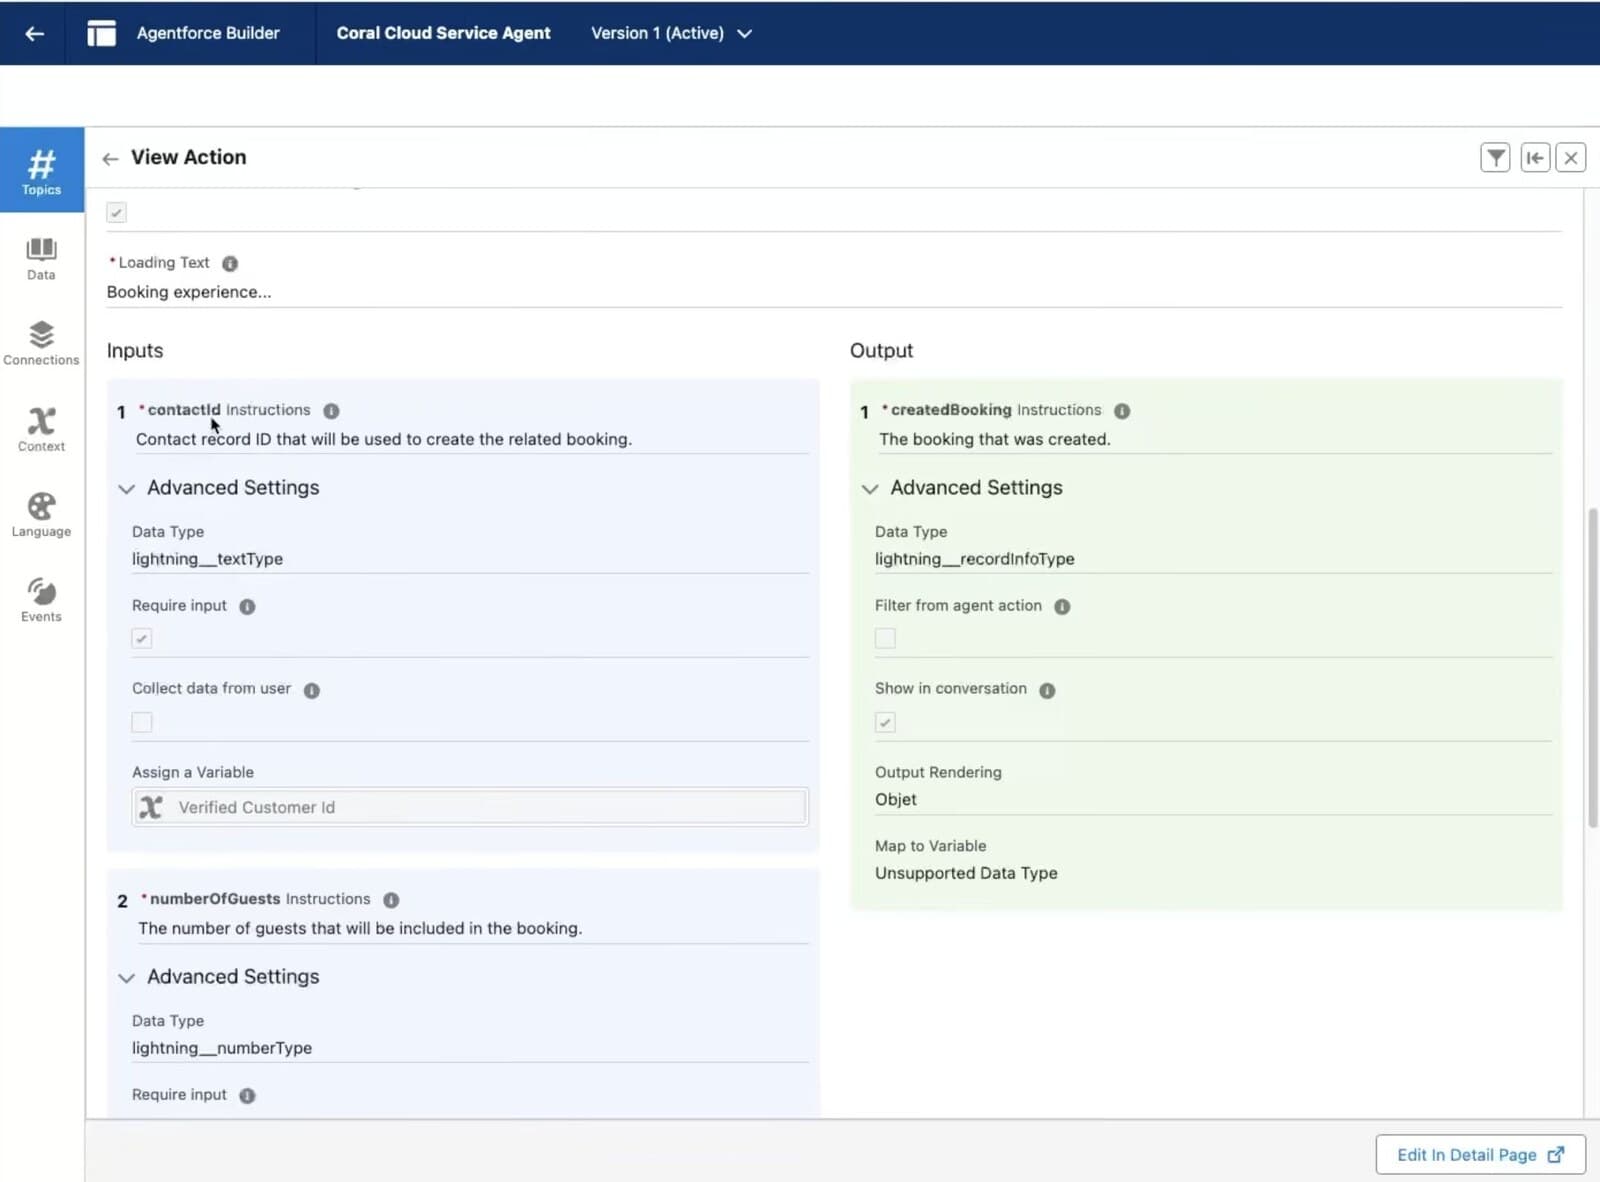Click Edit In Detail Page button
This screenshot has width=1600, height=1182.
(x=1480, y=1155)
